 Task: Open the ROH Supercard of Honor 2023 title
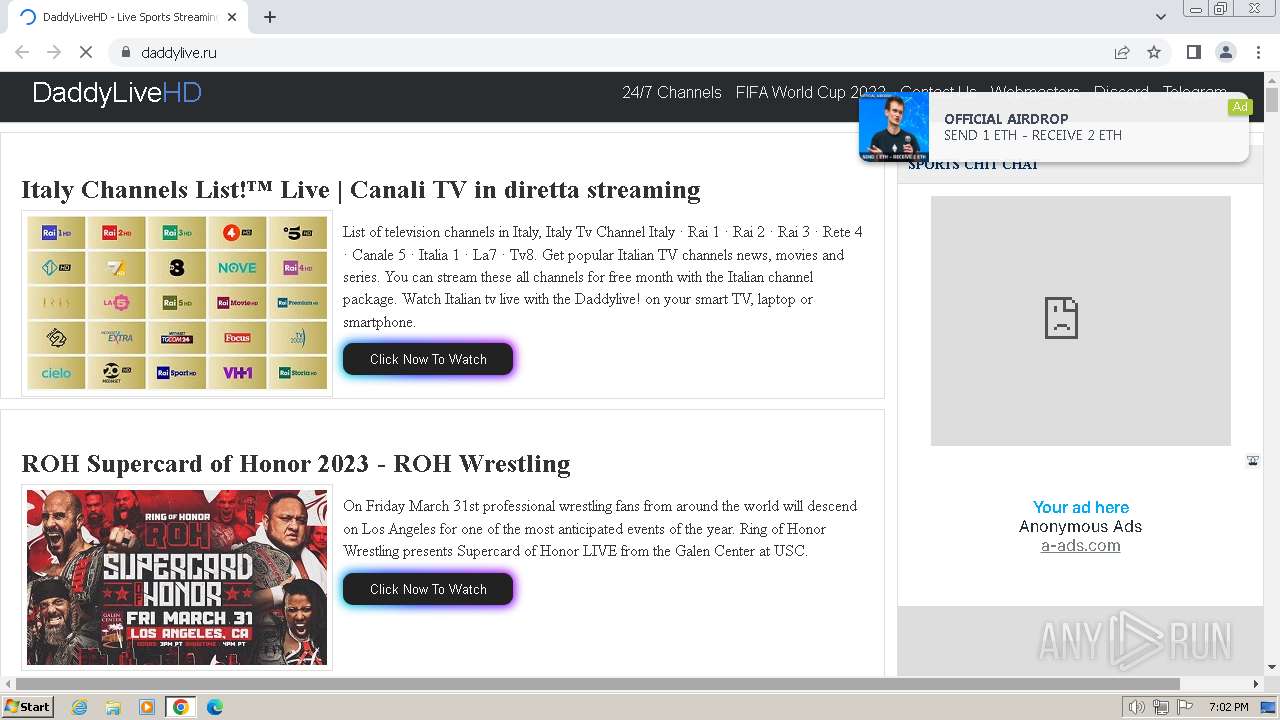[296, 464]
